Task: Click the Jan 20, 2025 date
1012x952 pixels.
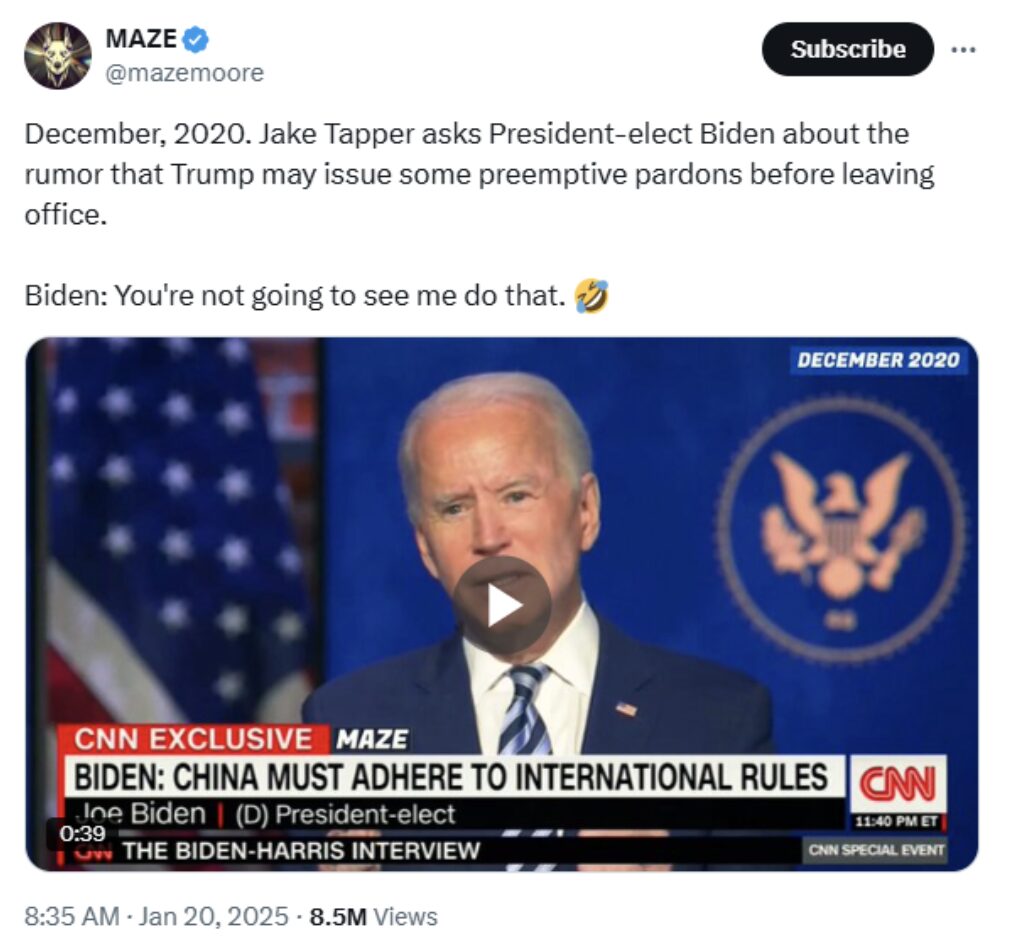Action: 214,916
